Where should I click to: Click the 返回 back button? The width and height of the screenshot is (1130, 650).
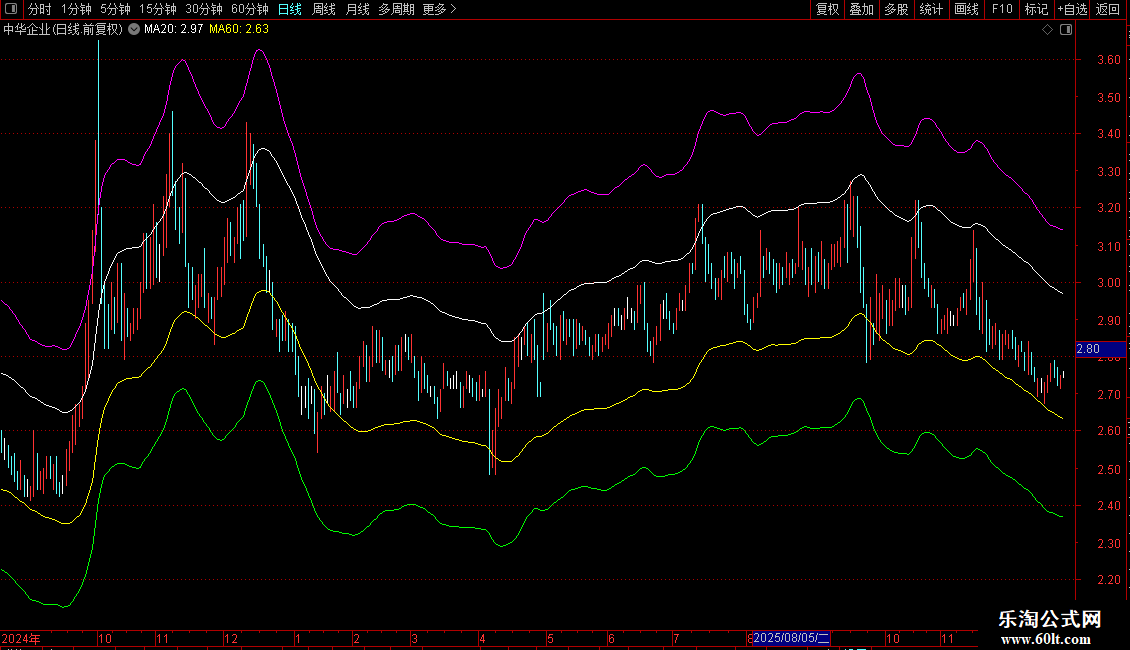pyautogui.click(x=1108, y=9)
